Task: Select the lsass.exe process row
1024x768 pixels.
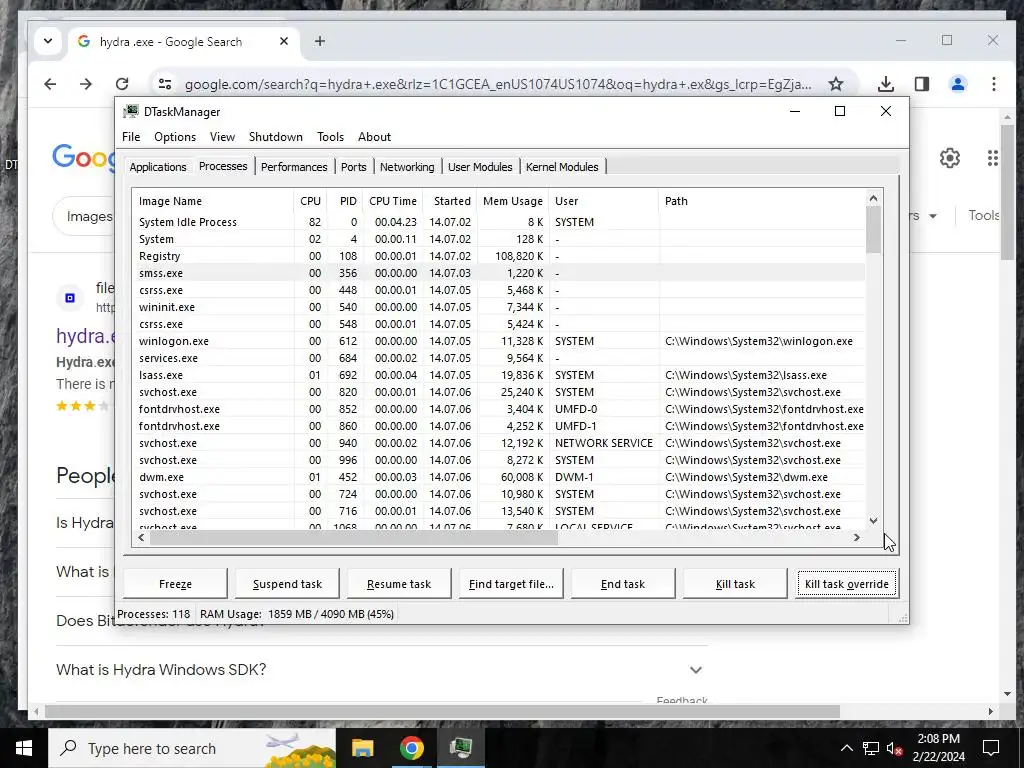Action: pyautogui.click(x=499, y=375)
